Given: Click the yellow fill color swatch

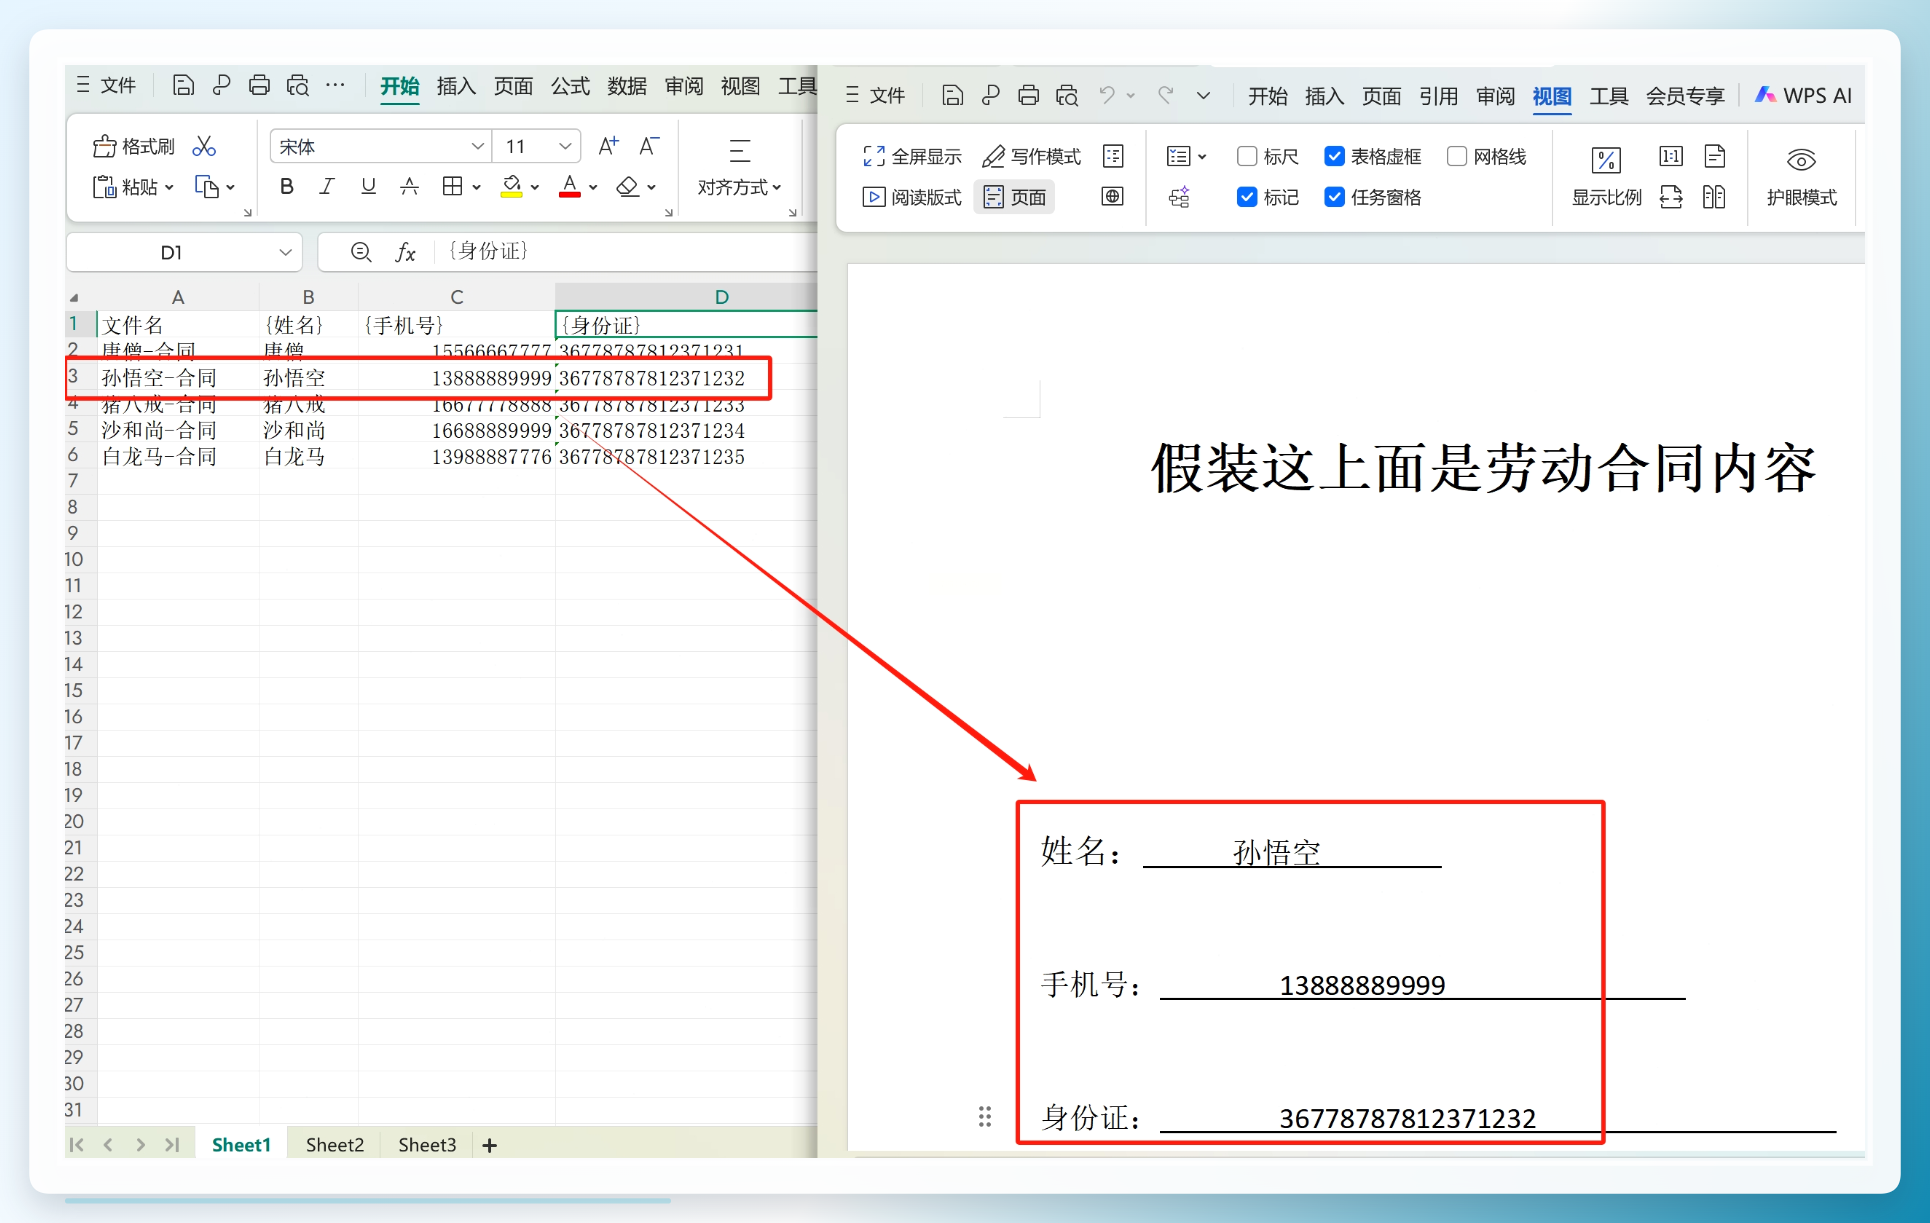Looking at the screenshot, I should pos(512,186).
